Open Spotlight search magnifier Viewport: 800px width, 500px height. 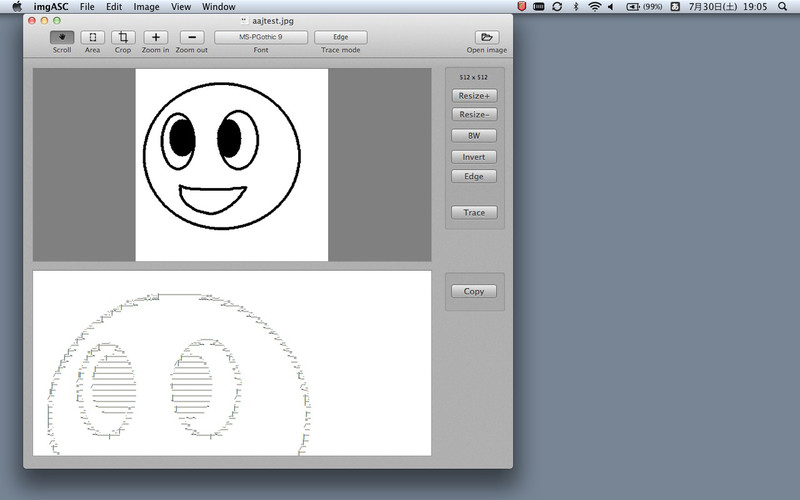pyautogui.click(x=783, y=7)
